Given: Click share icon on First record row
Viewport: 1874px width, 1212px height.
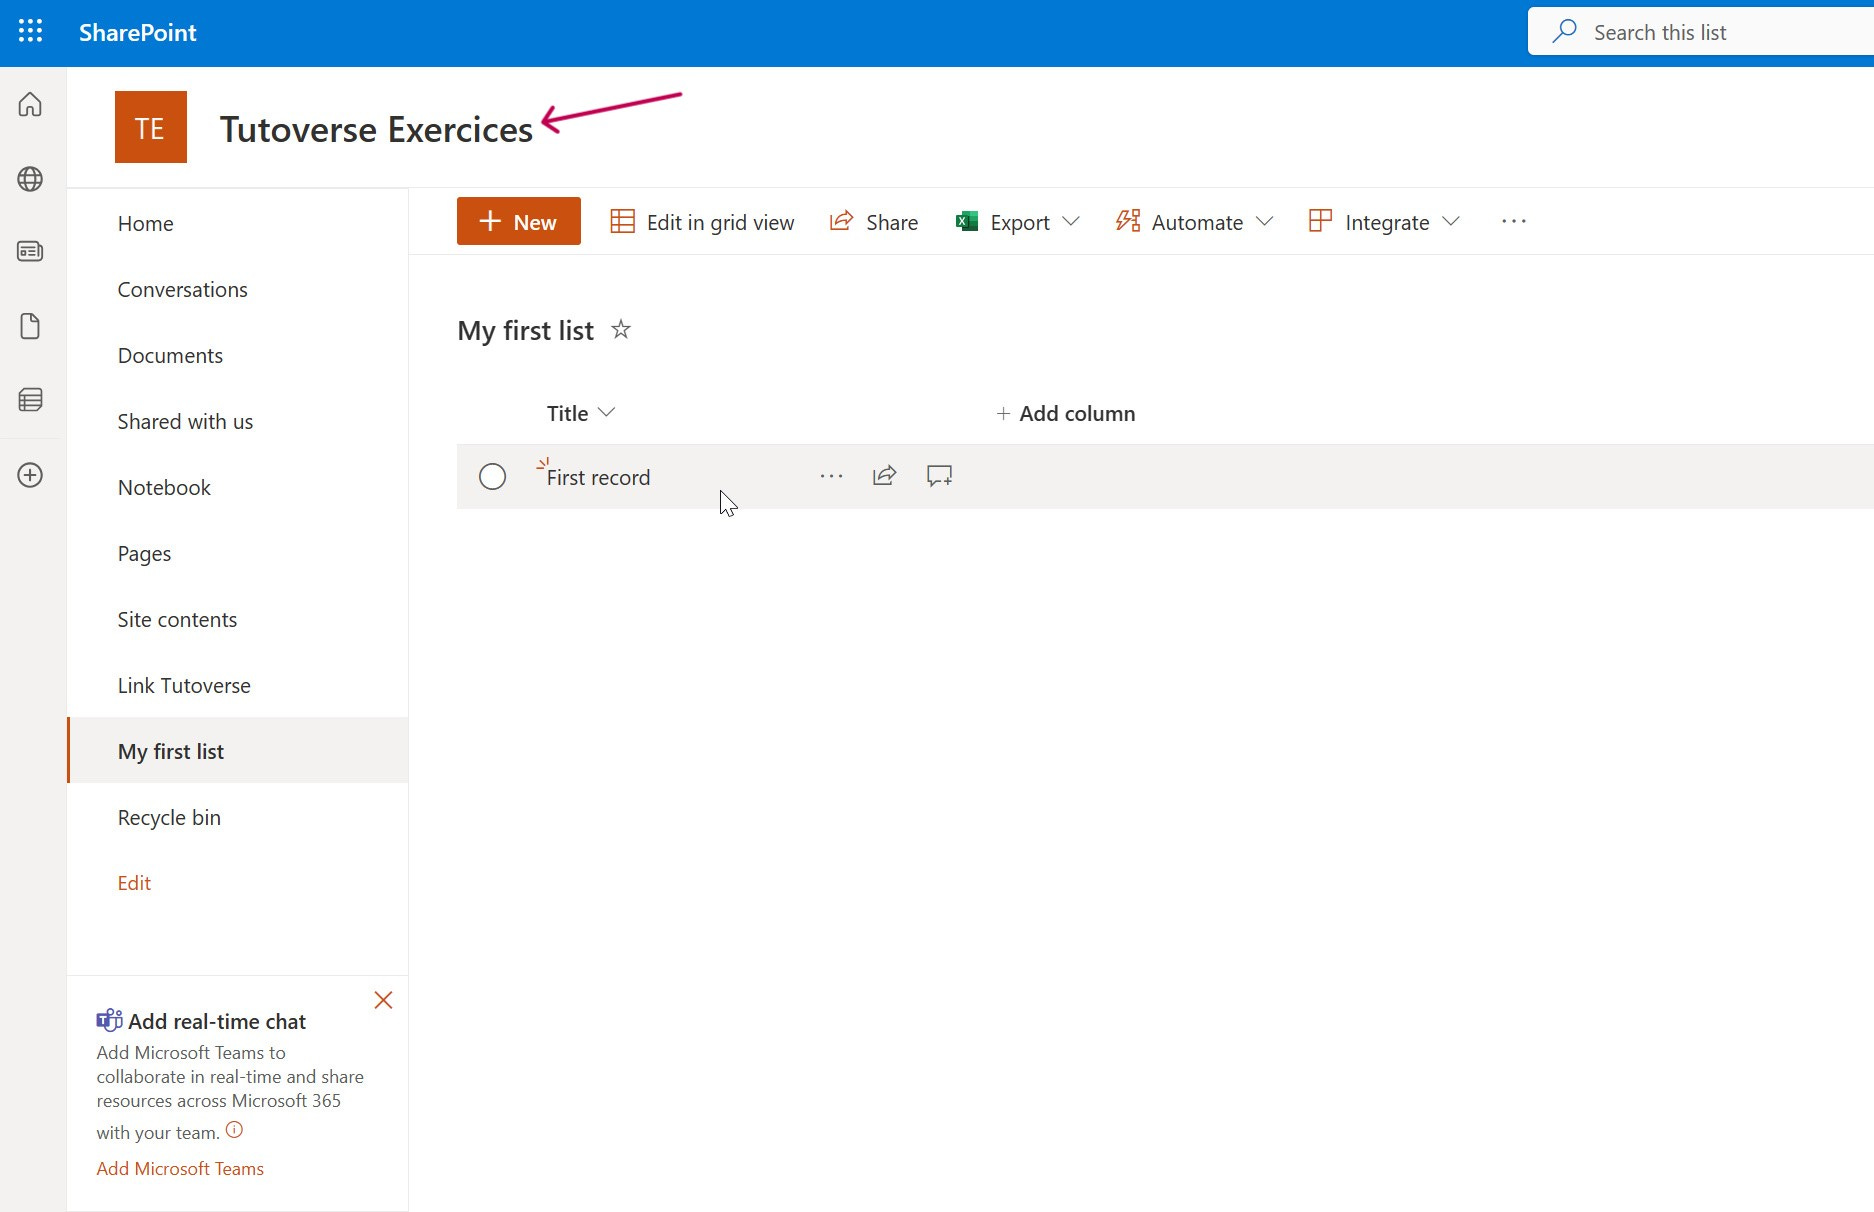Looking at the screenshot, I should coord(884,476).
